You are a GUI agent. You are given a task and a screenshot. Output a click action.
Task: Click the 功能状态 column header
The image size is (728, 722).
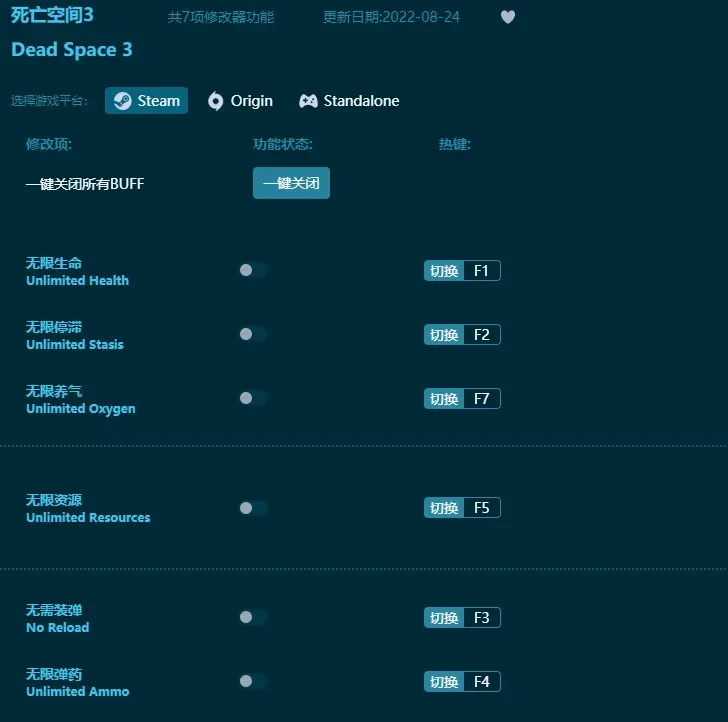click(283, 144)
